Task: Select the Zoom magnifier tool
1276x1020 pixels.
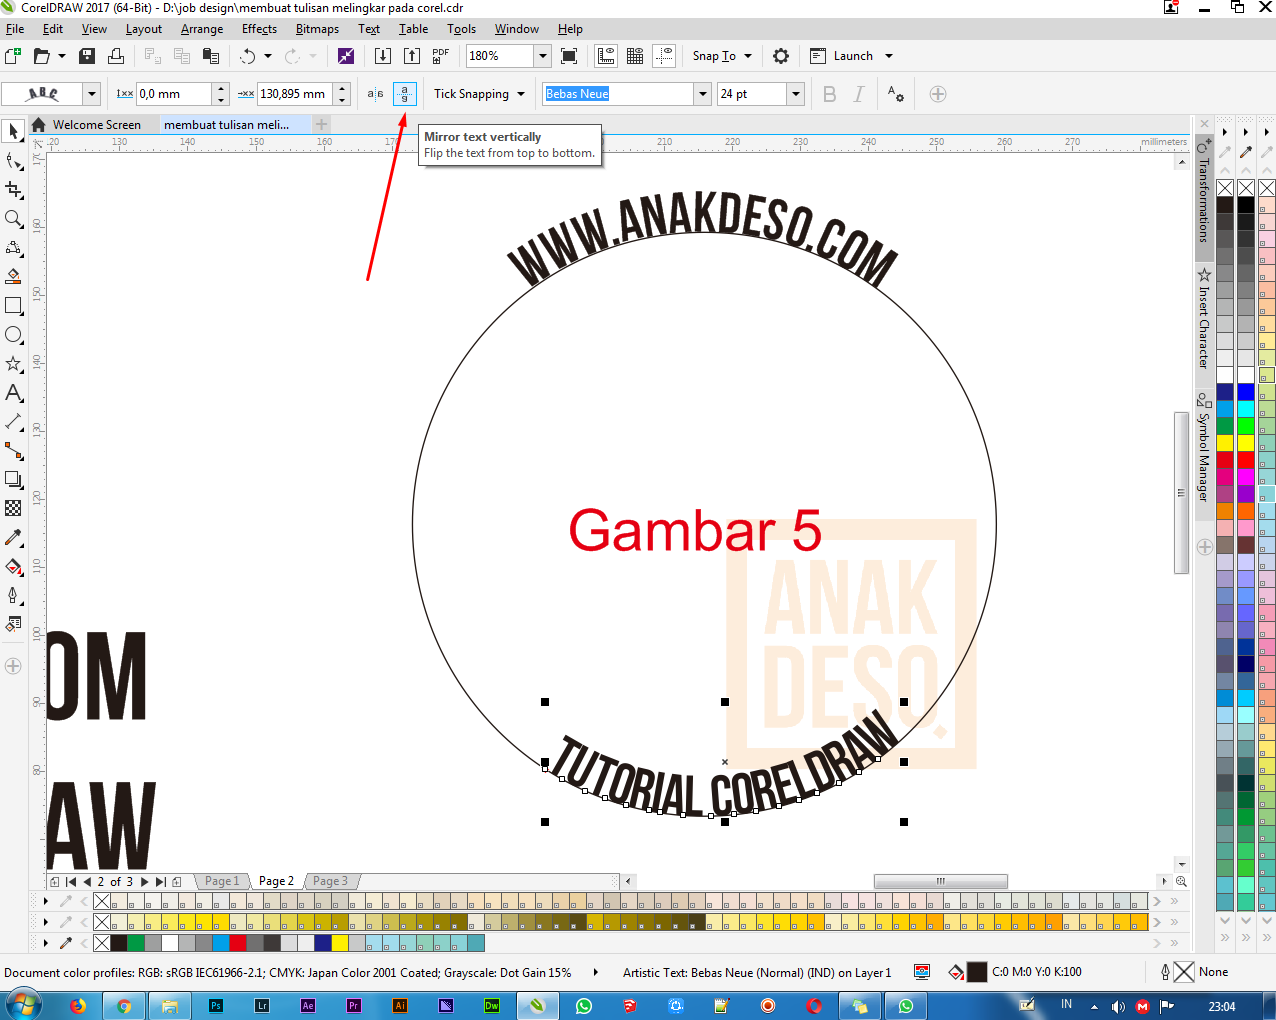Action: [13, 219]
